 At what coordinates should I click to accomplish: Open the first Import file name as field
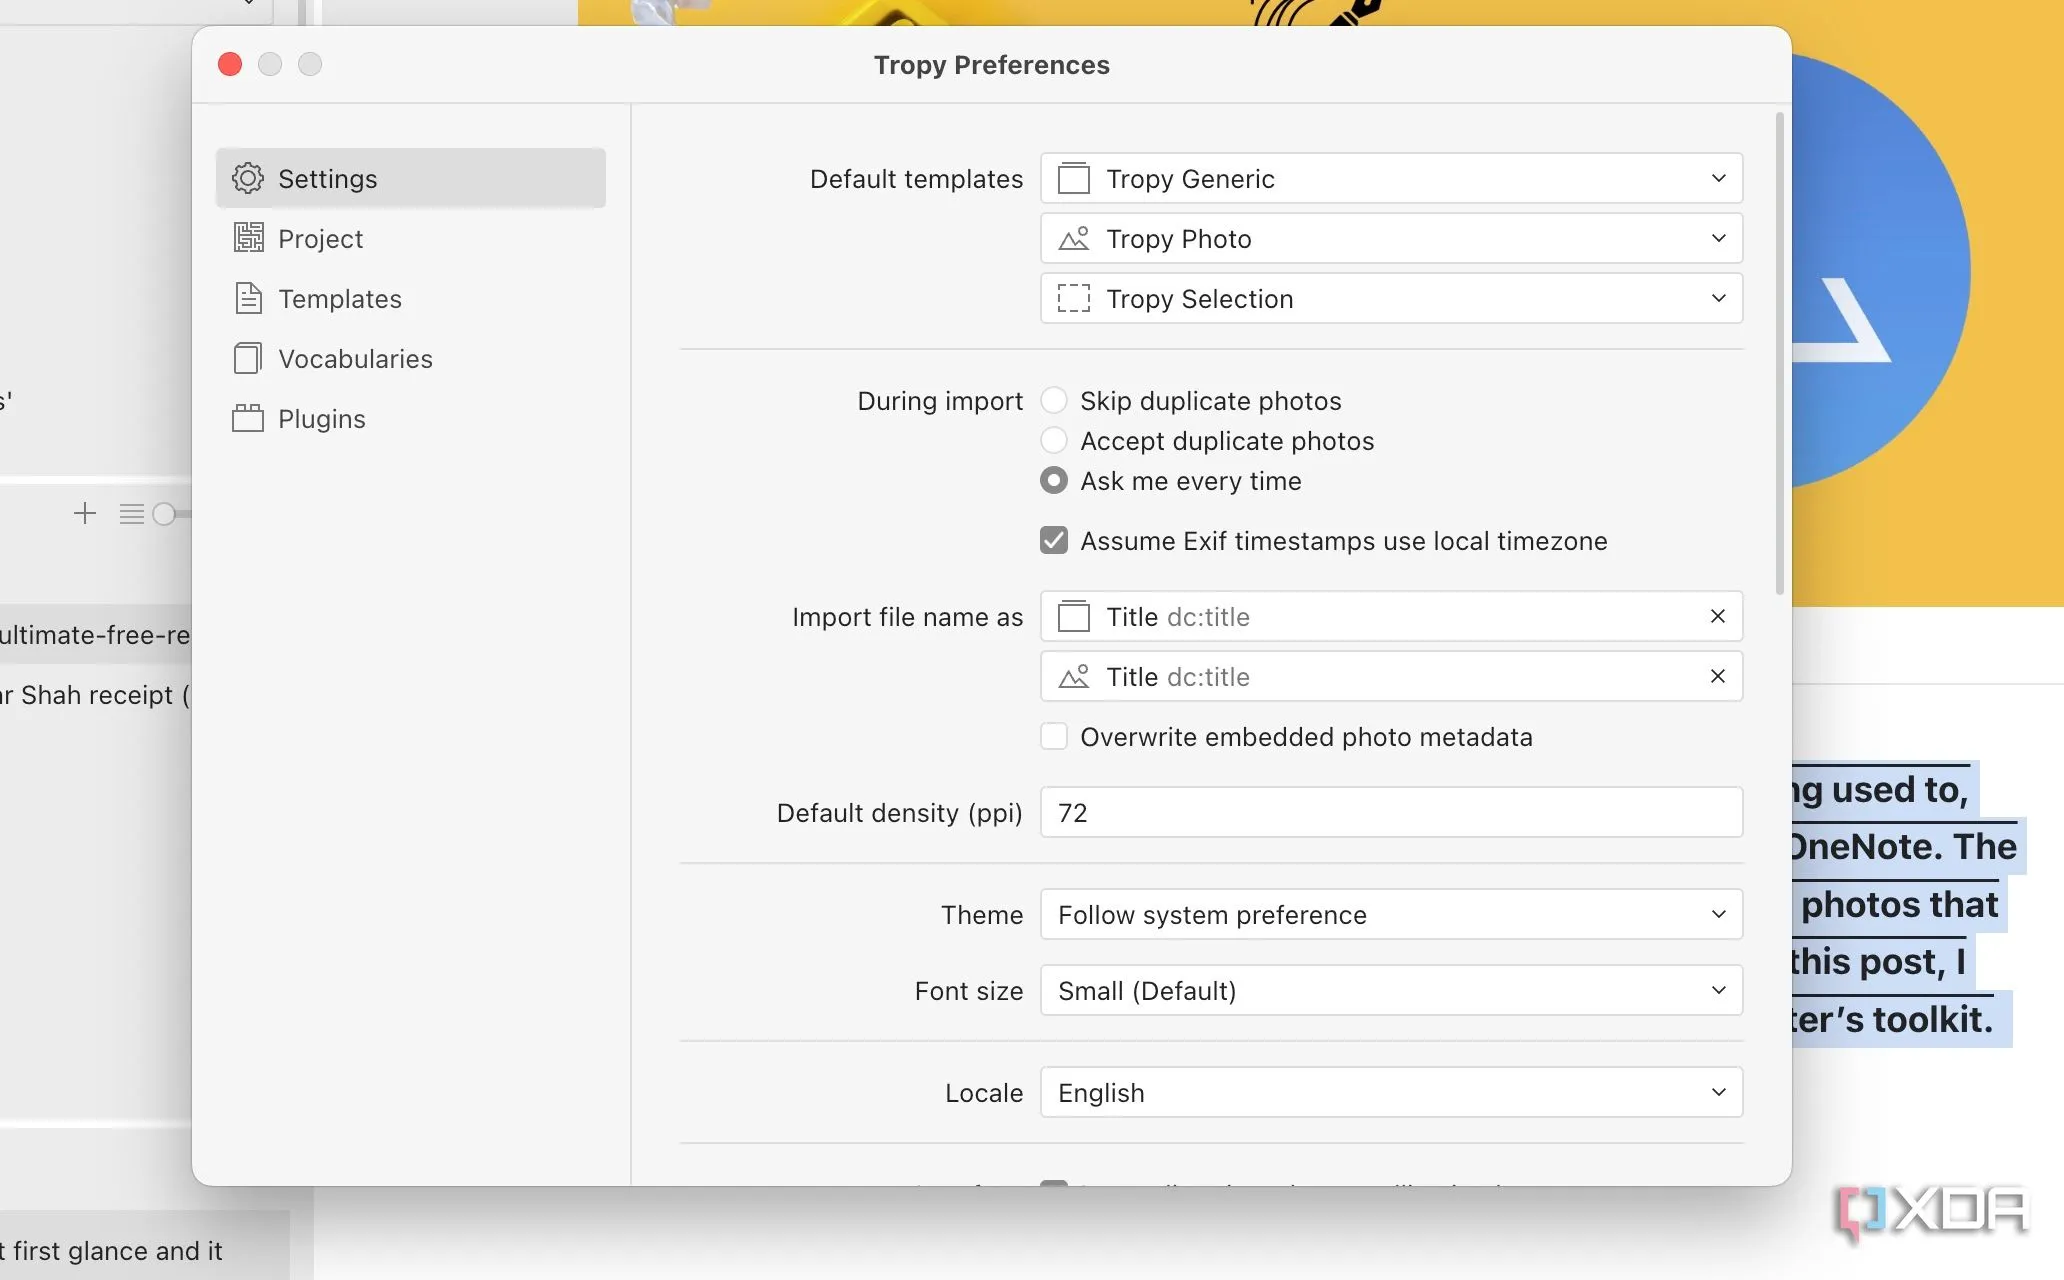point(1391,616)
